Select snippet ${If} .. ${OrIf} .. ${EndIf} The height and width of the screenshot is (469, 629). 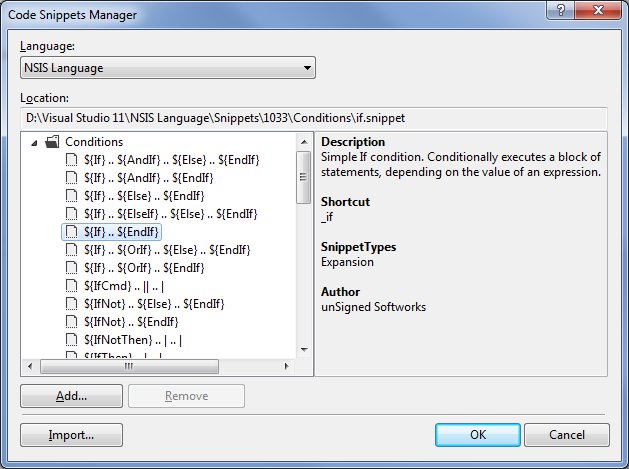coord(144,268)
